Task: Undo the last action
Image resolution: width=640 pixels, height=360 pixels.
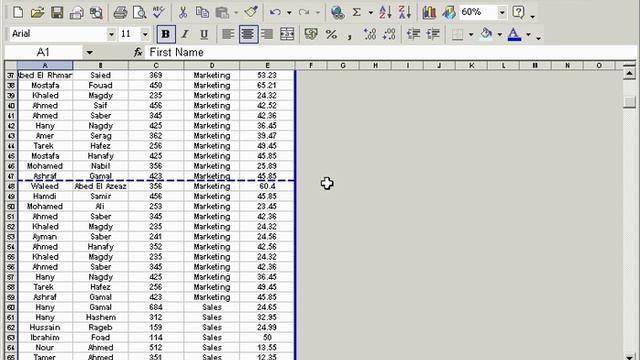Action: [276, 13]
